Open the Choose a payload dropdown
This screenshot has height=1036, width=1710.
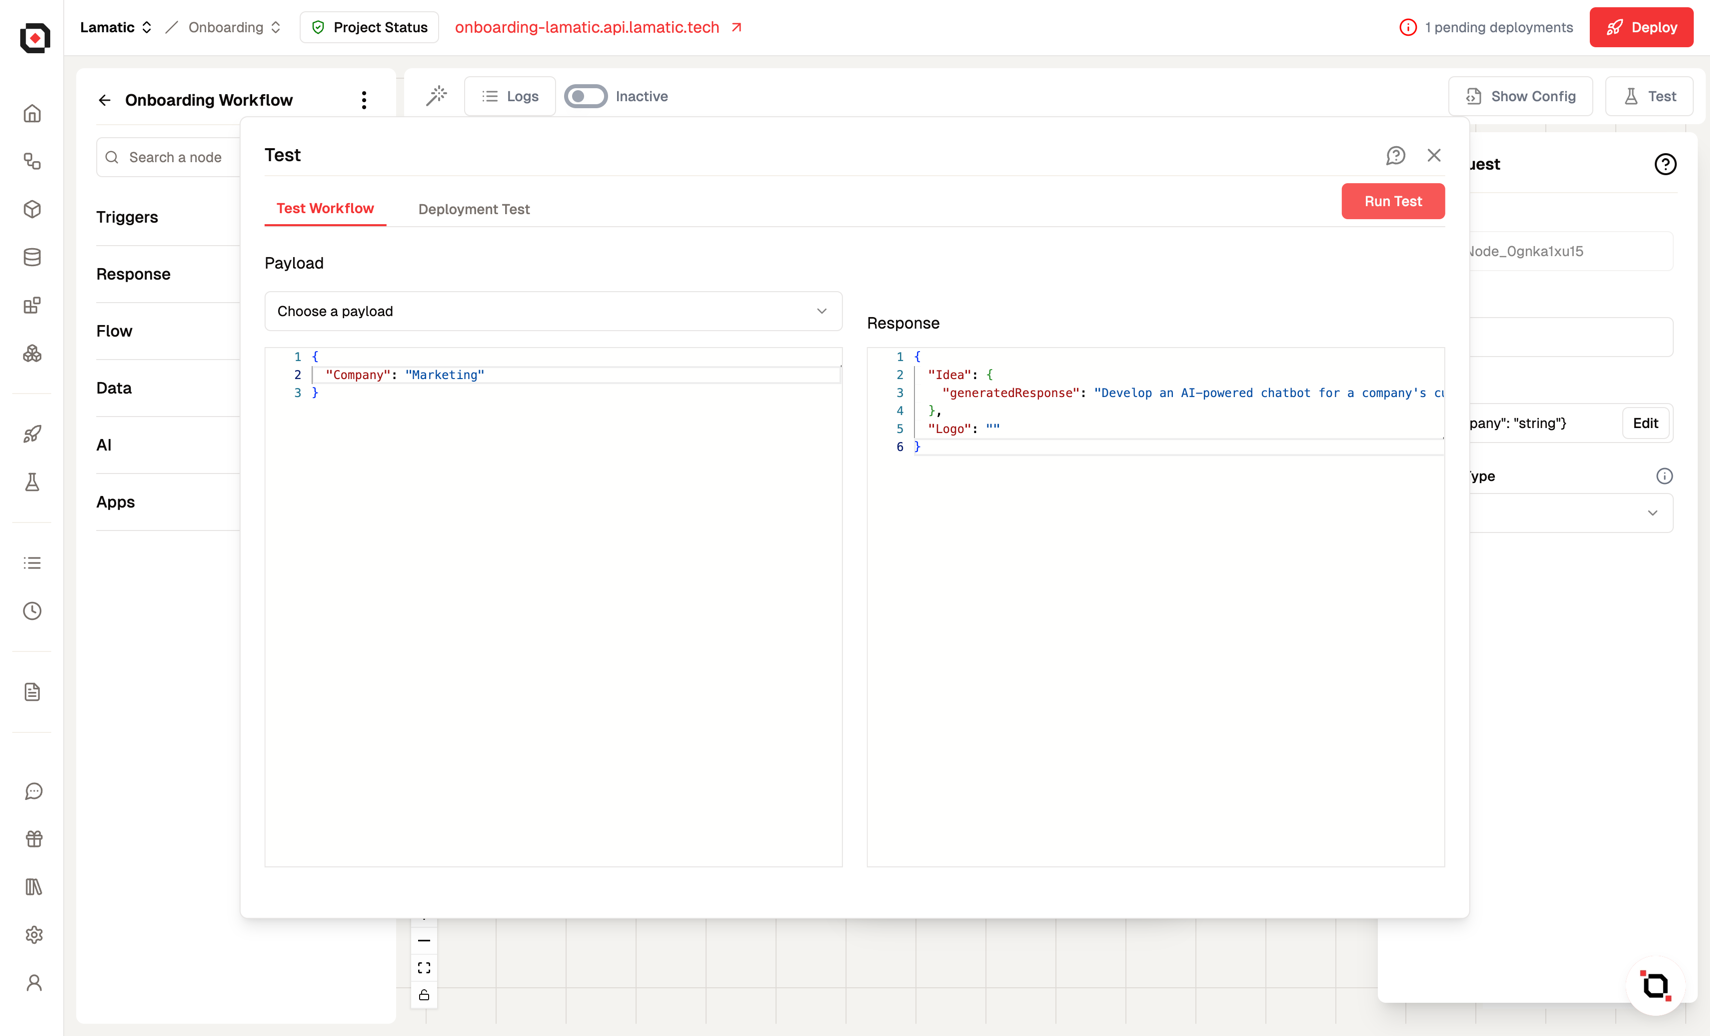[x=553, y=311]
